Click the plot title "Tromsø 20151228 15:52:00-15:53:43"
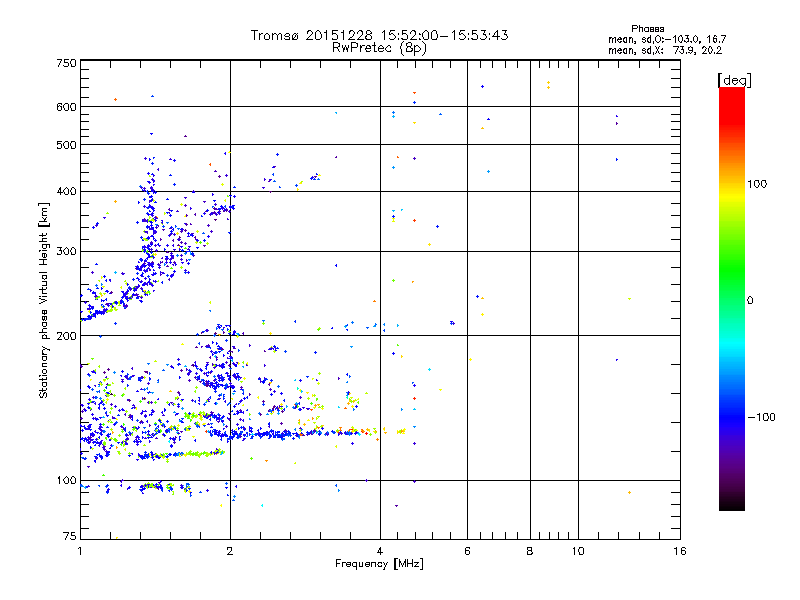 379,35
